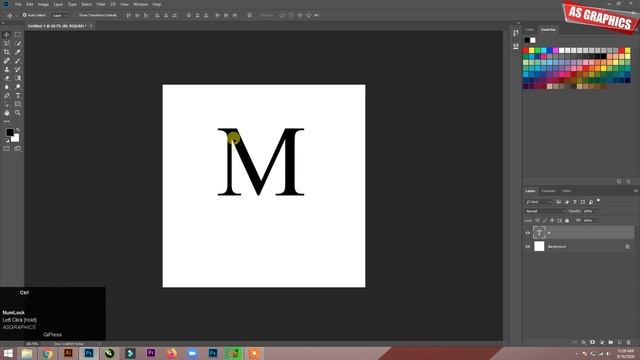This screenshot has height=360, width=640.
Task: Open the Layer menu
Action: [x=58, y=4]
